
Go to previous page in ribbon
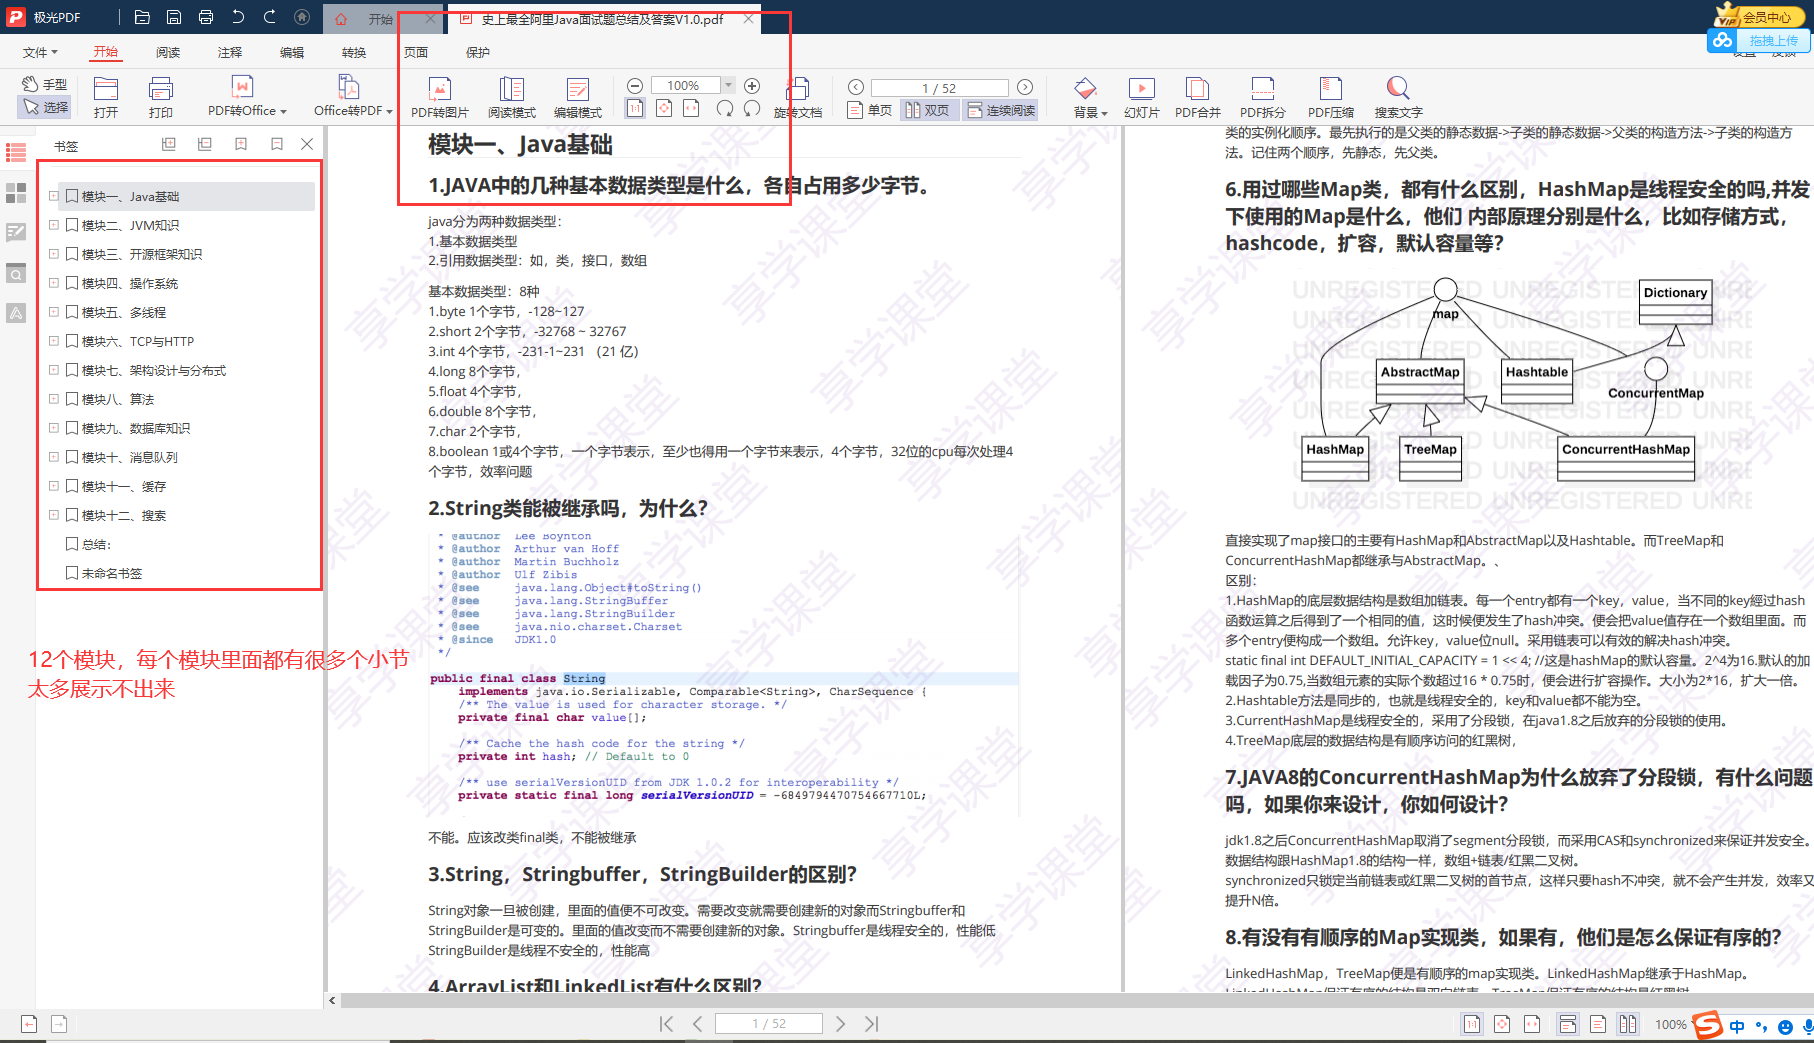tap(855, 87)
